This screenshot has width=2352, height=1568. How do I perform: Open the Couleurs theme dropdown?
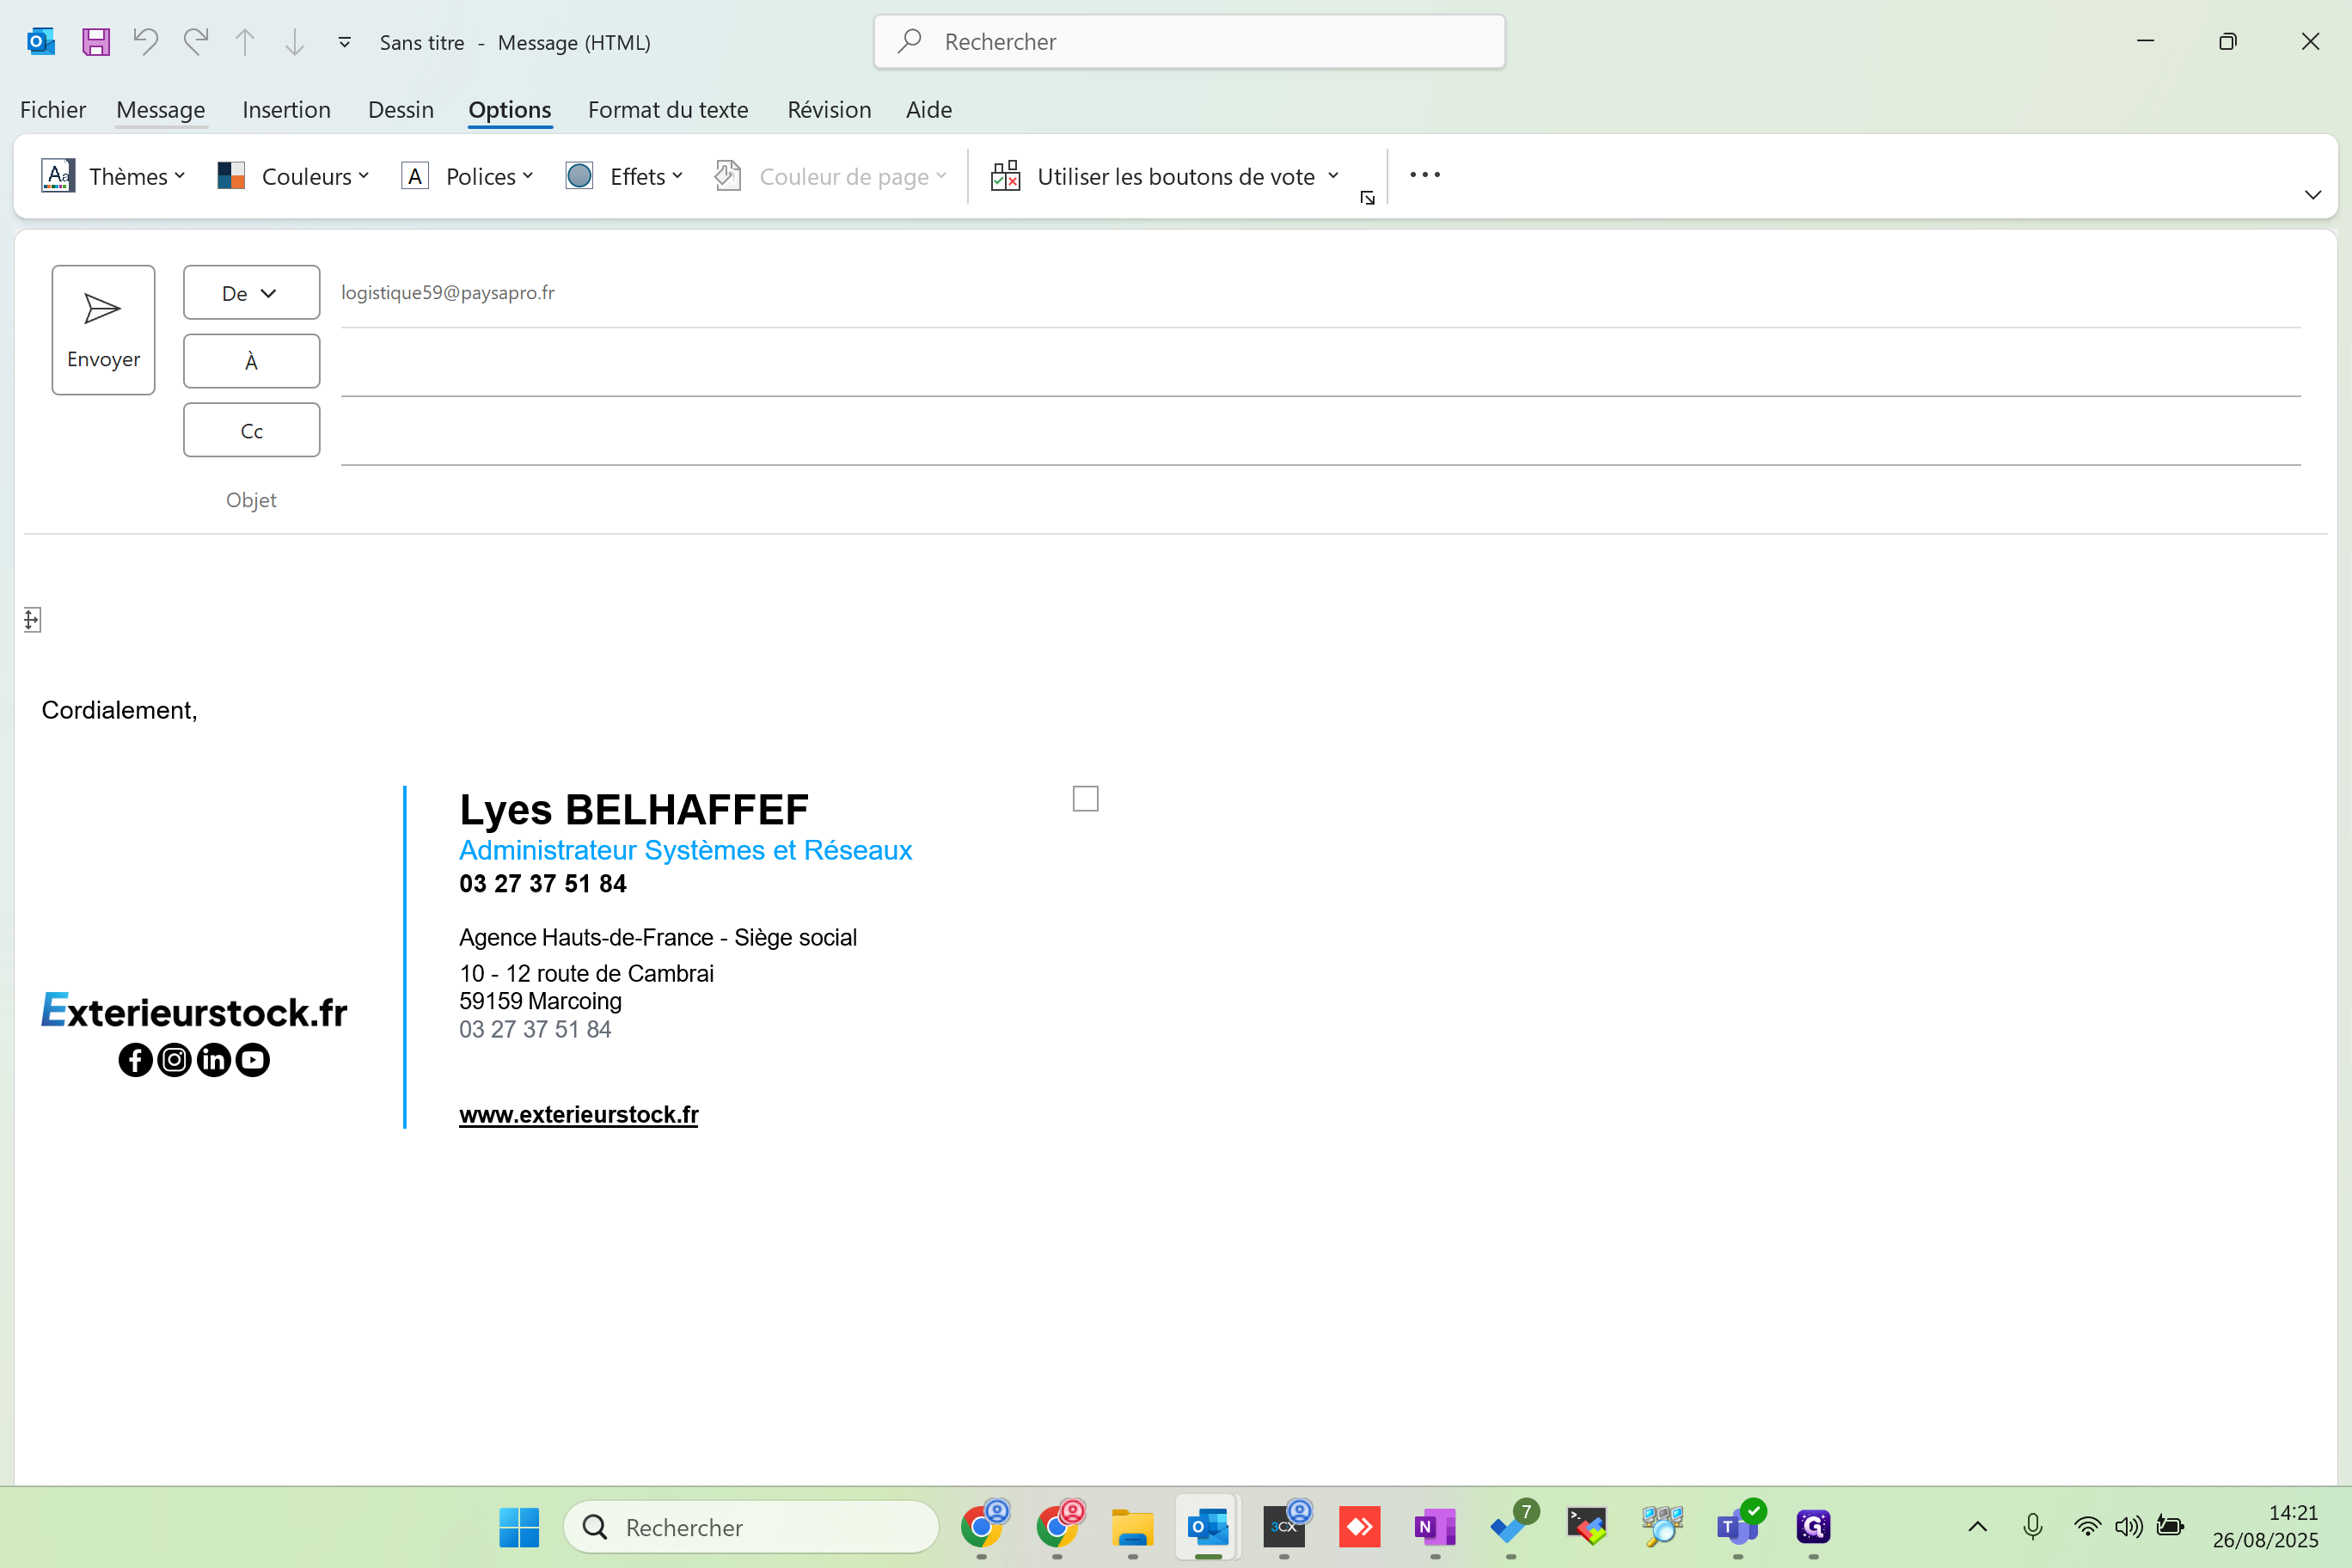click(293, 176)
